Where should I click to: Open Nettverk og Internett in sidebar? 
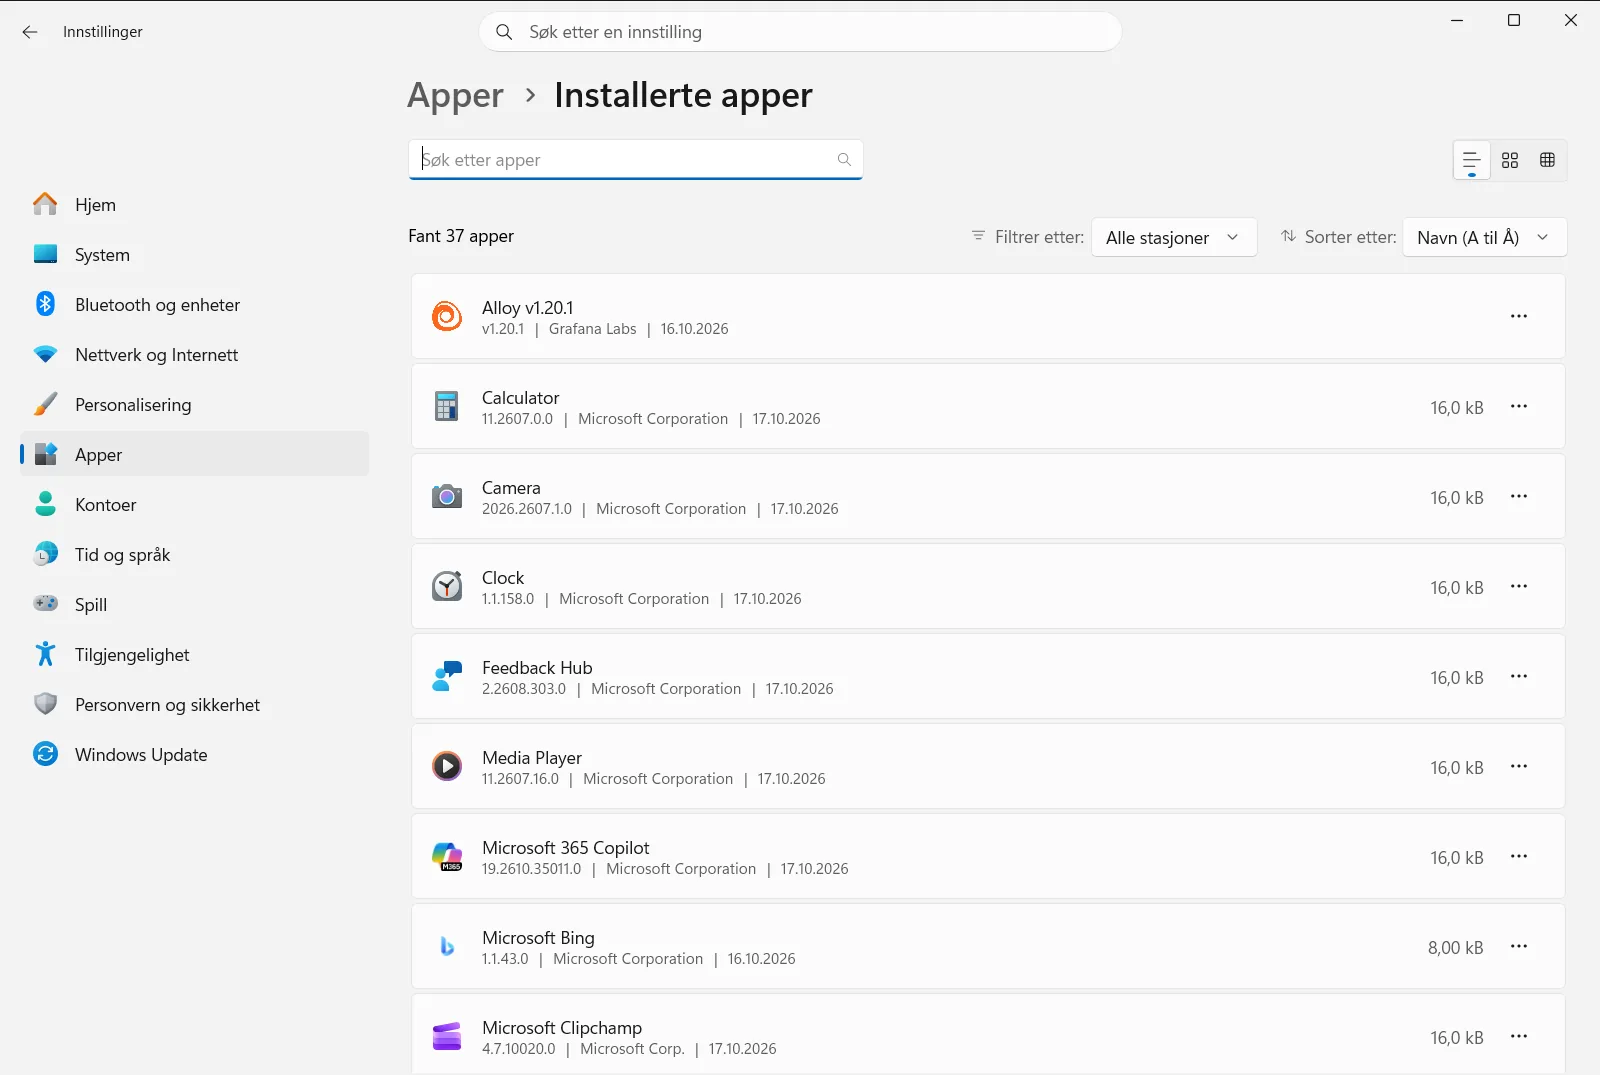[x=195, y=354]
